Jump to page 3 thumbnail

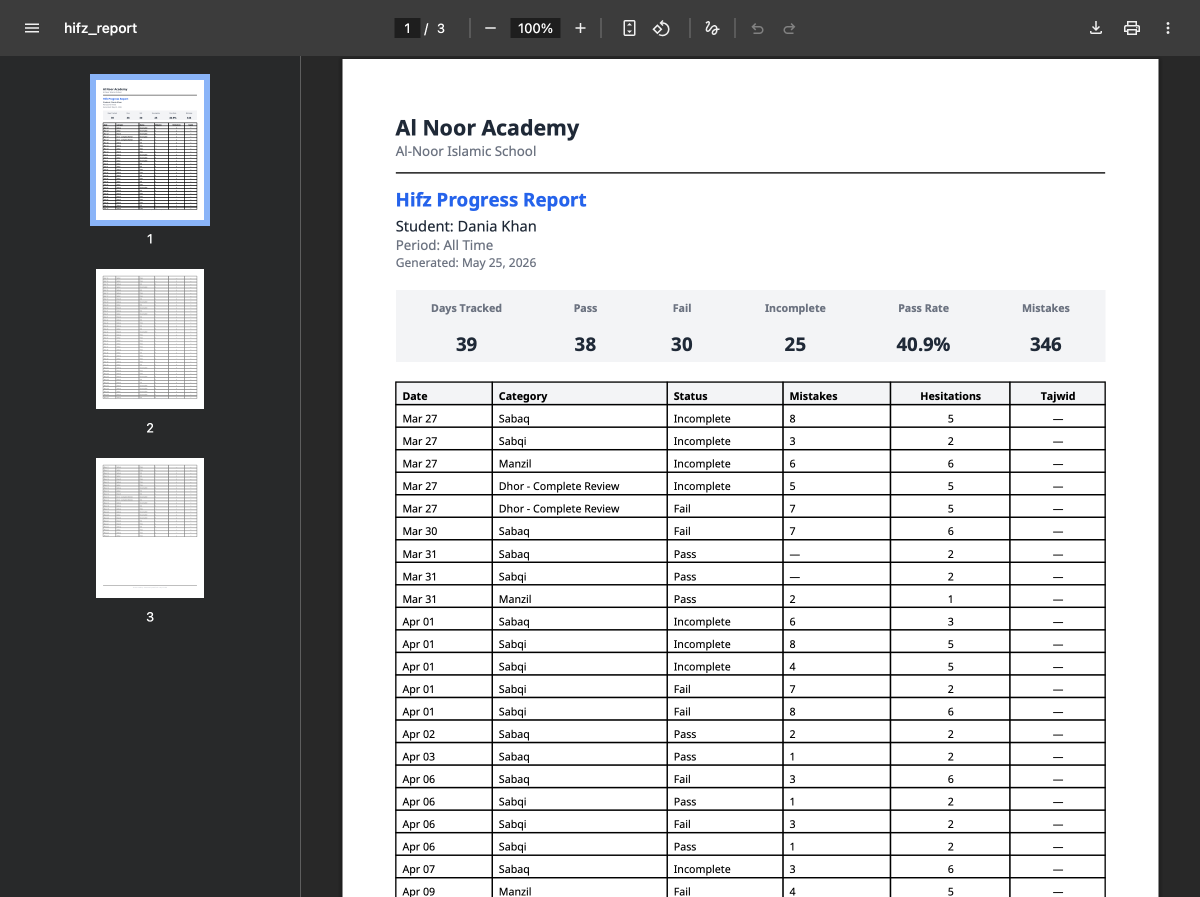[150, 528]
